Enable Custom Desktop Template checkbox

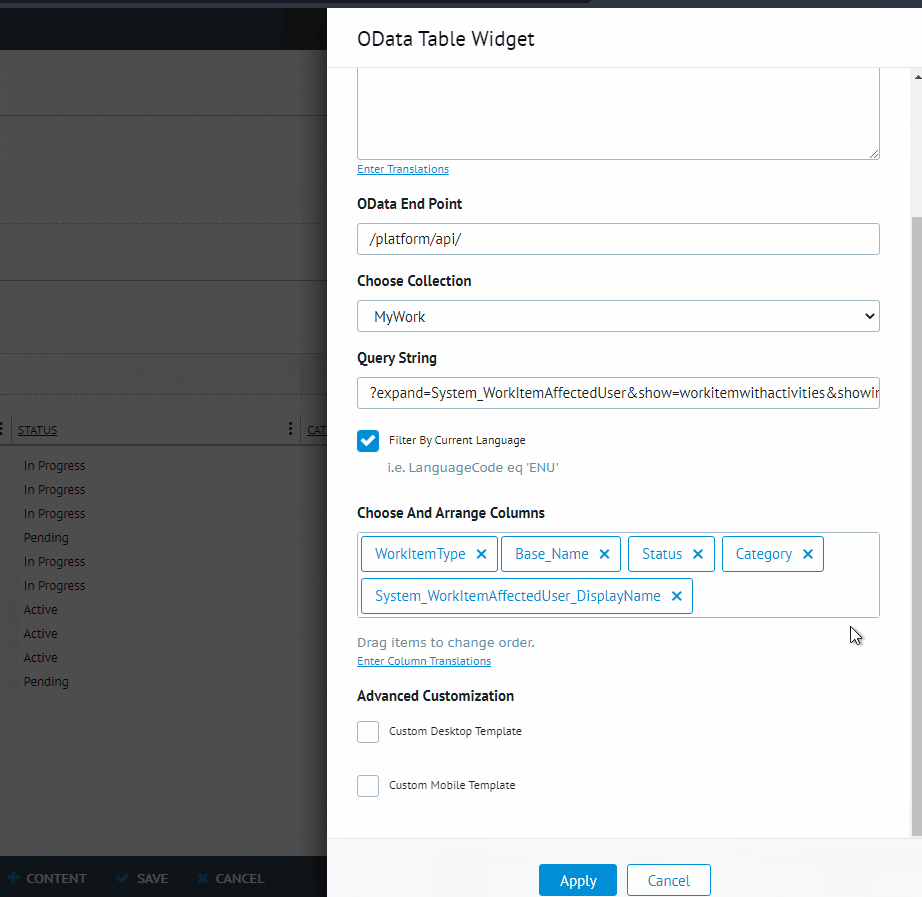click(368, 732)
